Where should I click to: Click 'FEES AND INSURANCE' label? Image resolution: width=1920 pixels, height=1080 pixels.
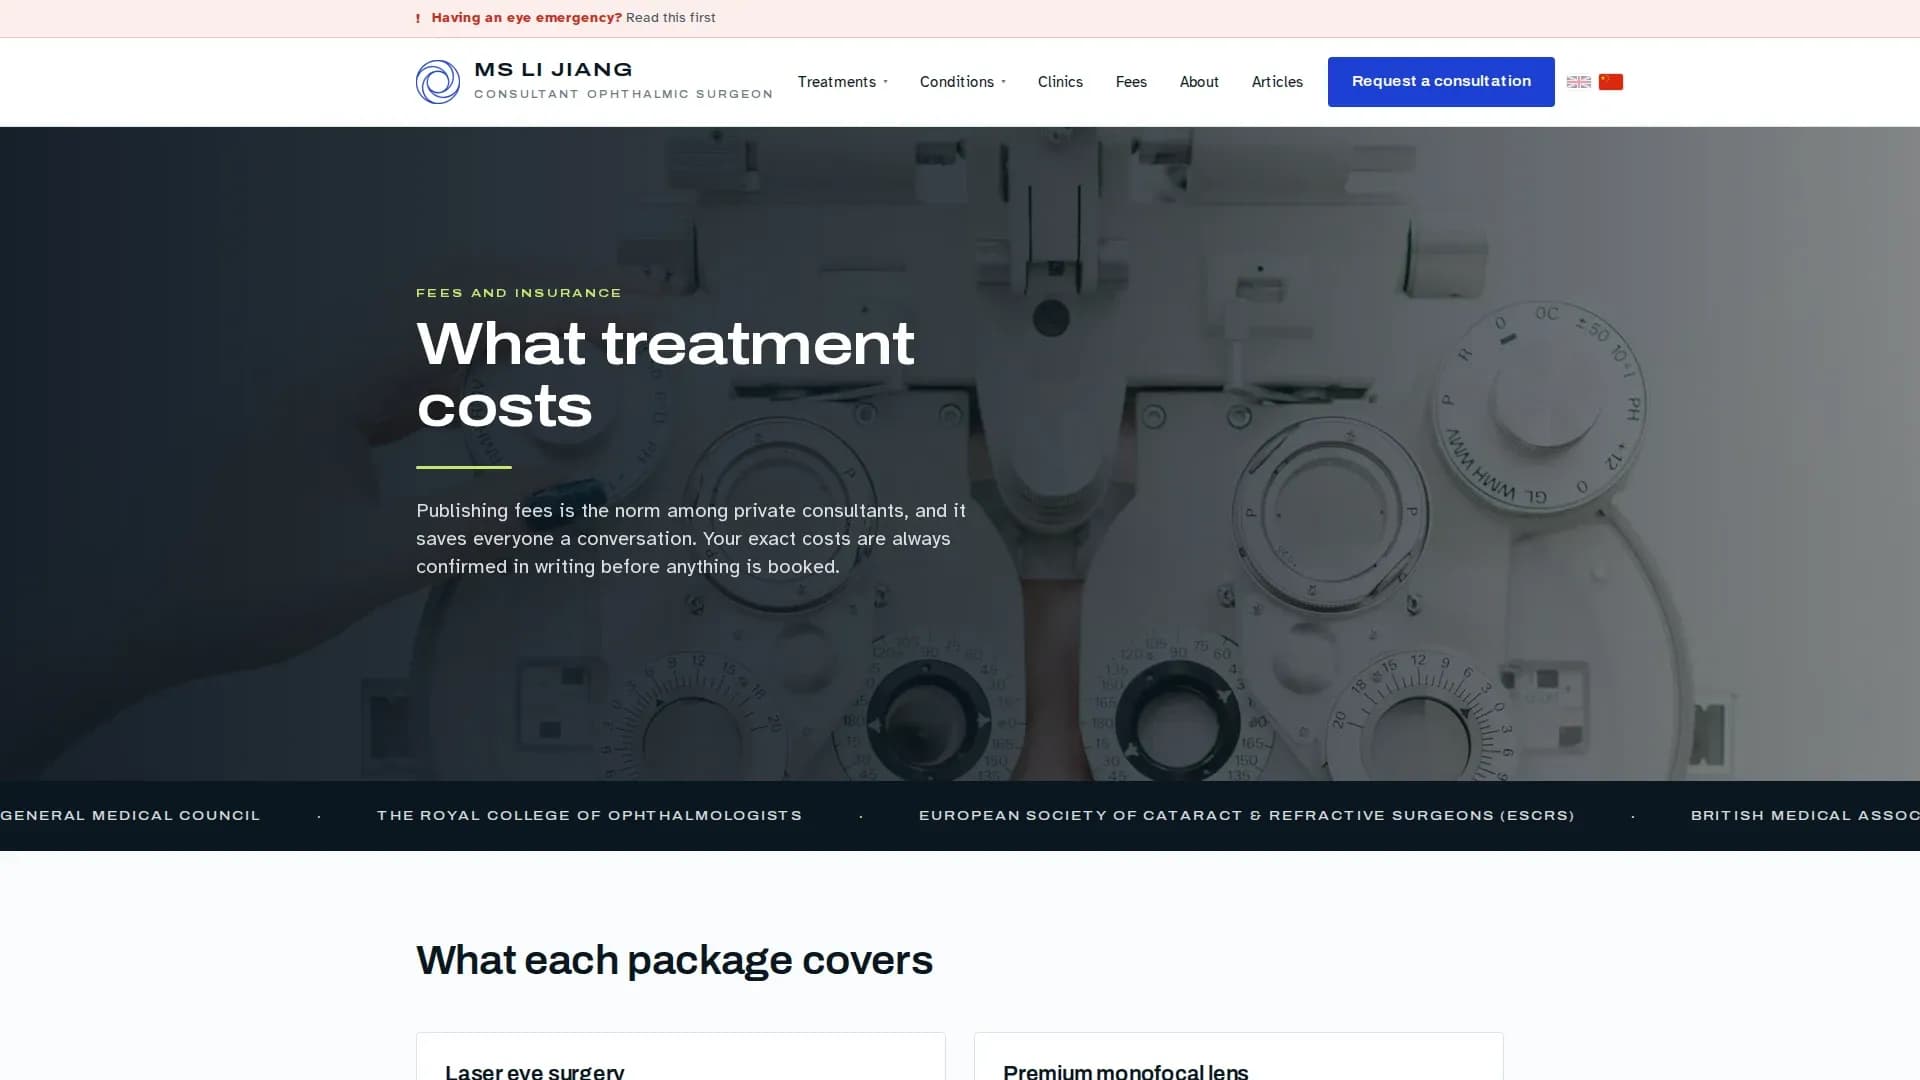pos(519,293)
